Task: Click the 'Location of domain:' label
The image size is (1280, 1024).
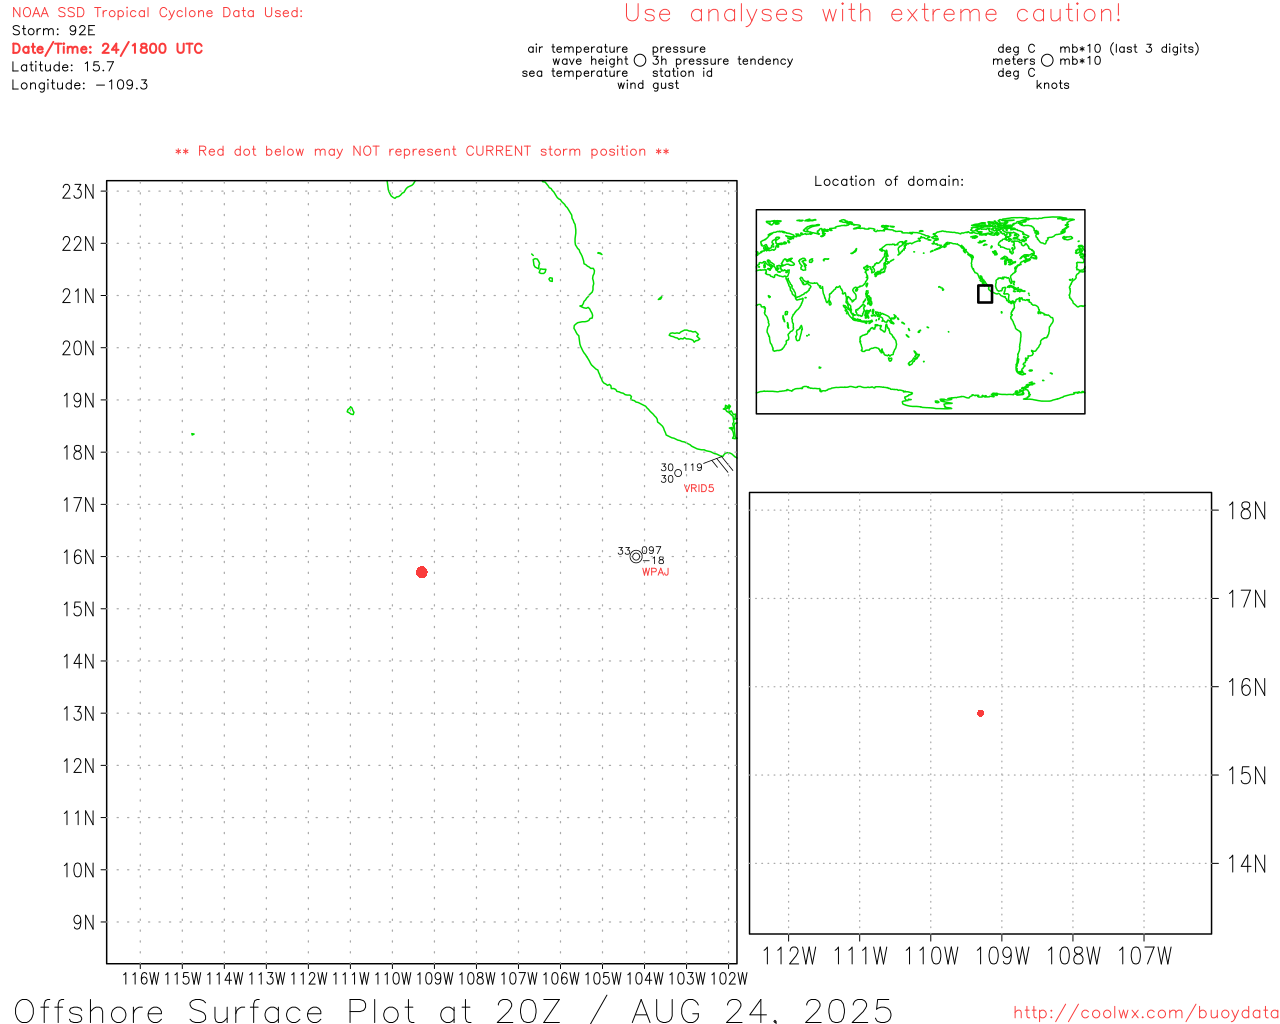Action: [889, 181]
